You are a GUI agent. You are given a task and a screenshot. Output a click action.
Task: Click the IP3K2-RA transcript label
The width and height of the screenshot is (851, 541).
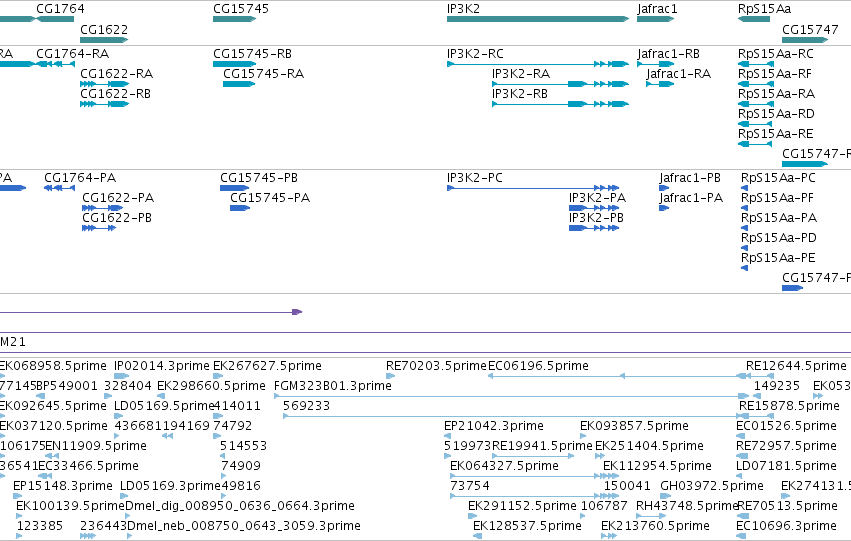coord(521,74)
